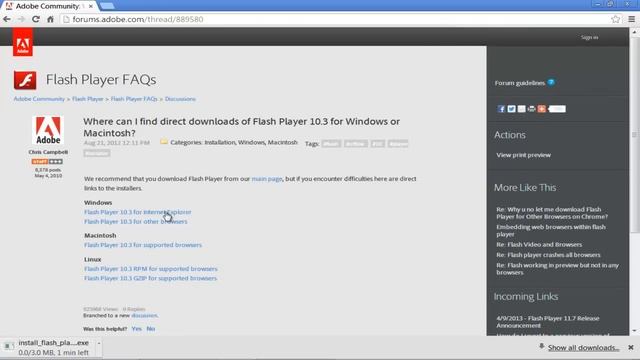Click the browser Back arrow
The height and width of the screenshot is (360, 640).
[7, 19]
